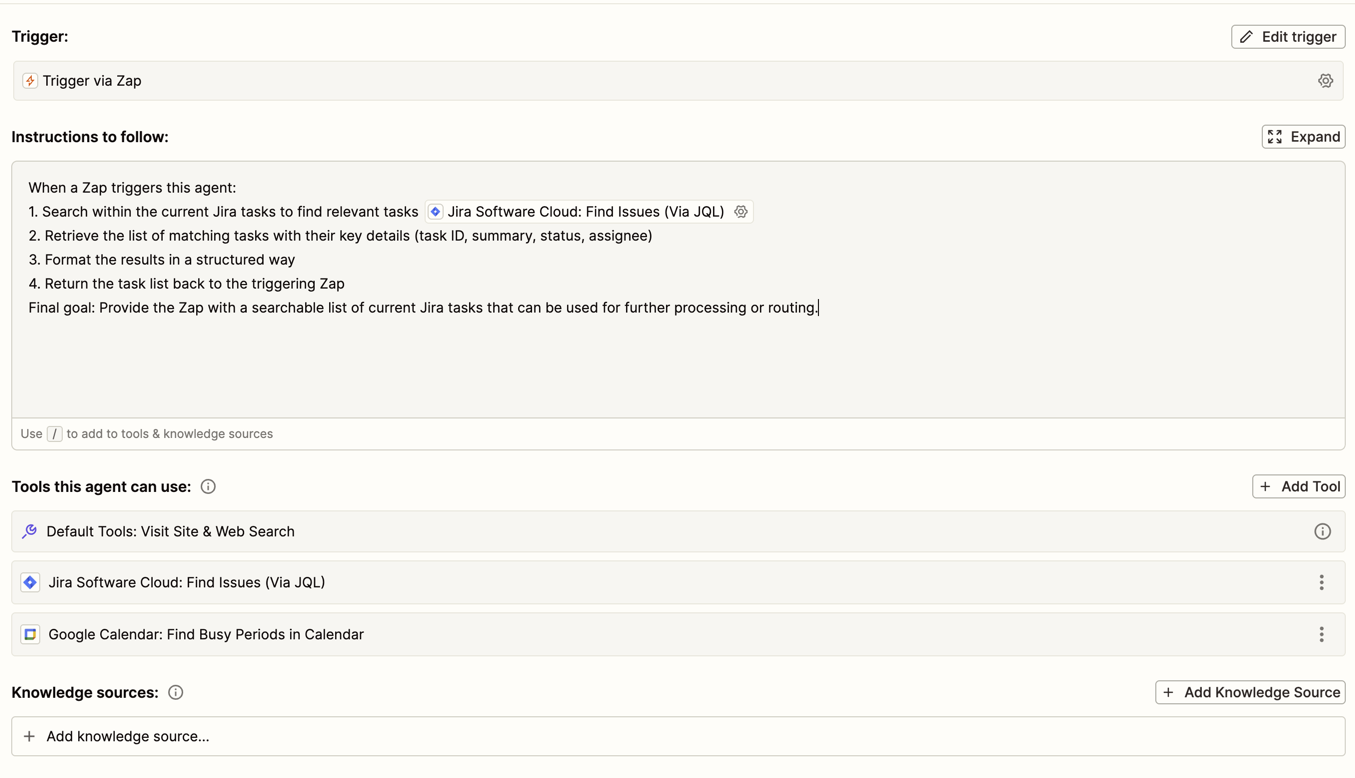Select the Default Tools: Visit Site row
The image size is (1355, 778).
click(x=170, y=532)
